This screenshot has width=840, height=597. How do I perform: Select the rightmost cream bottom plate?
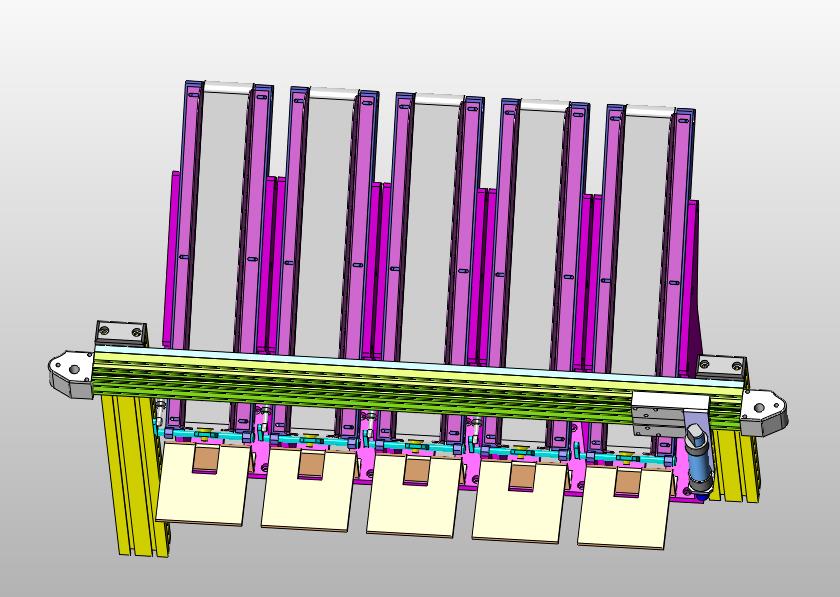(x=625, y=507)
